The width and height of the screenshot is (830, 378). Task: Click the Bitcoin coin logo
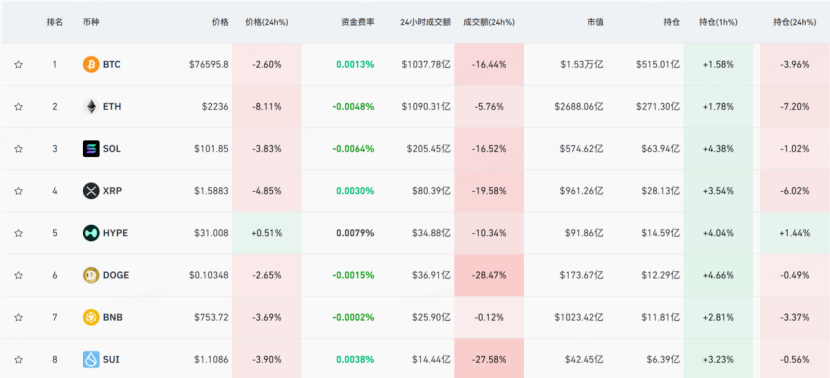click(x=91, y=65)
